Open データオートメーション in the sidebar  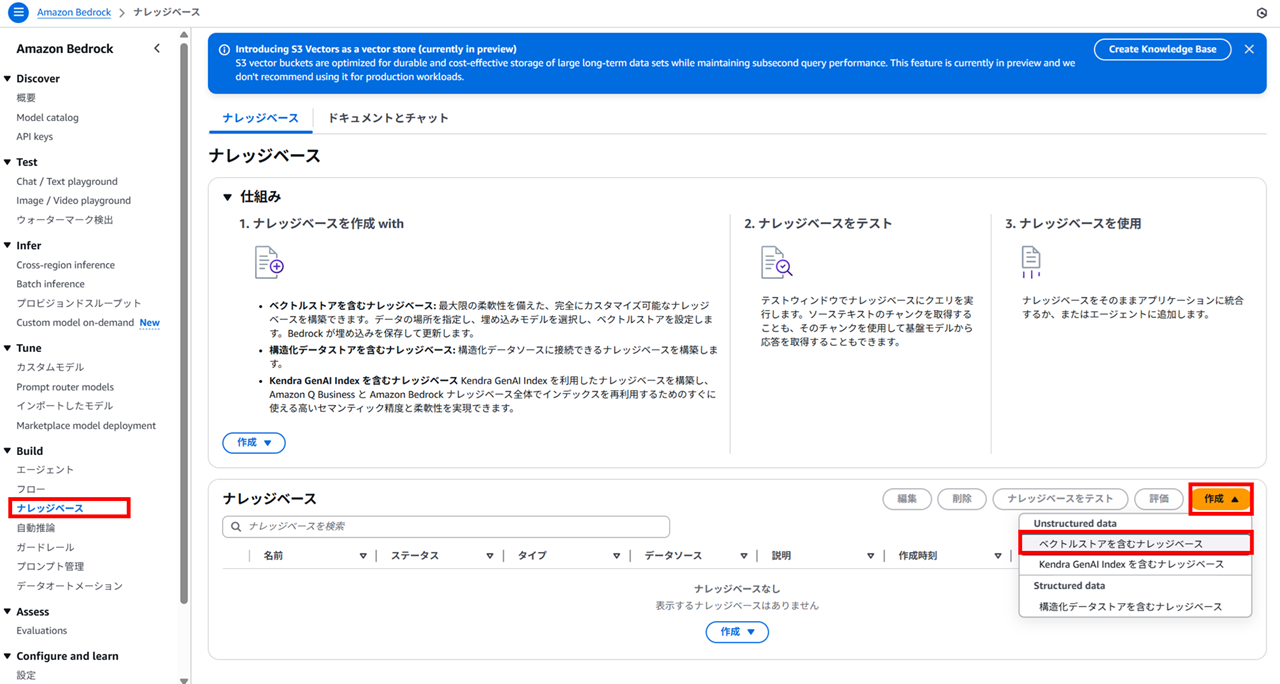[x=69, y=585]
